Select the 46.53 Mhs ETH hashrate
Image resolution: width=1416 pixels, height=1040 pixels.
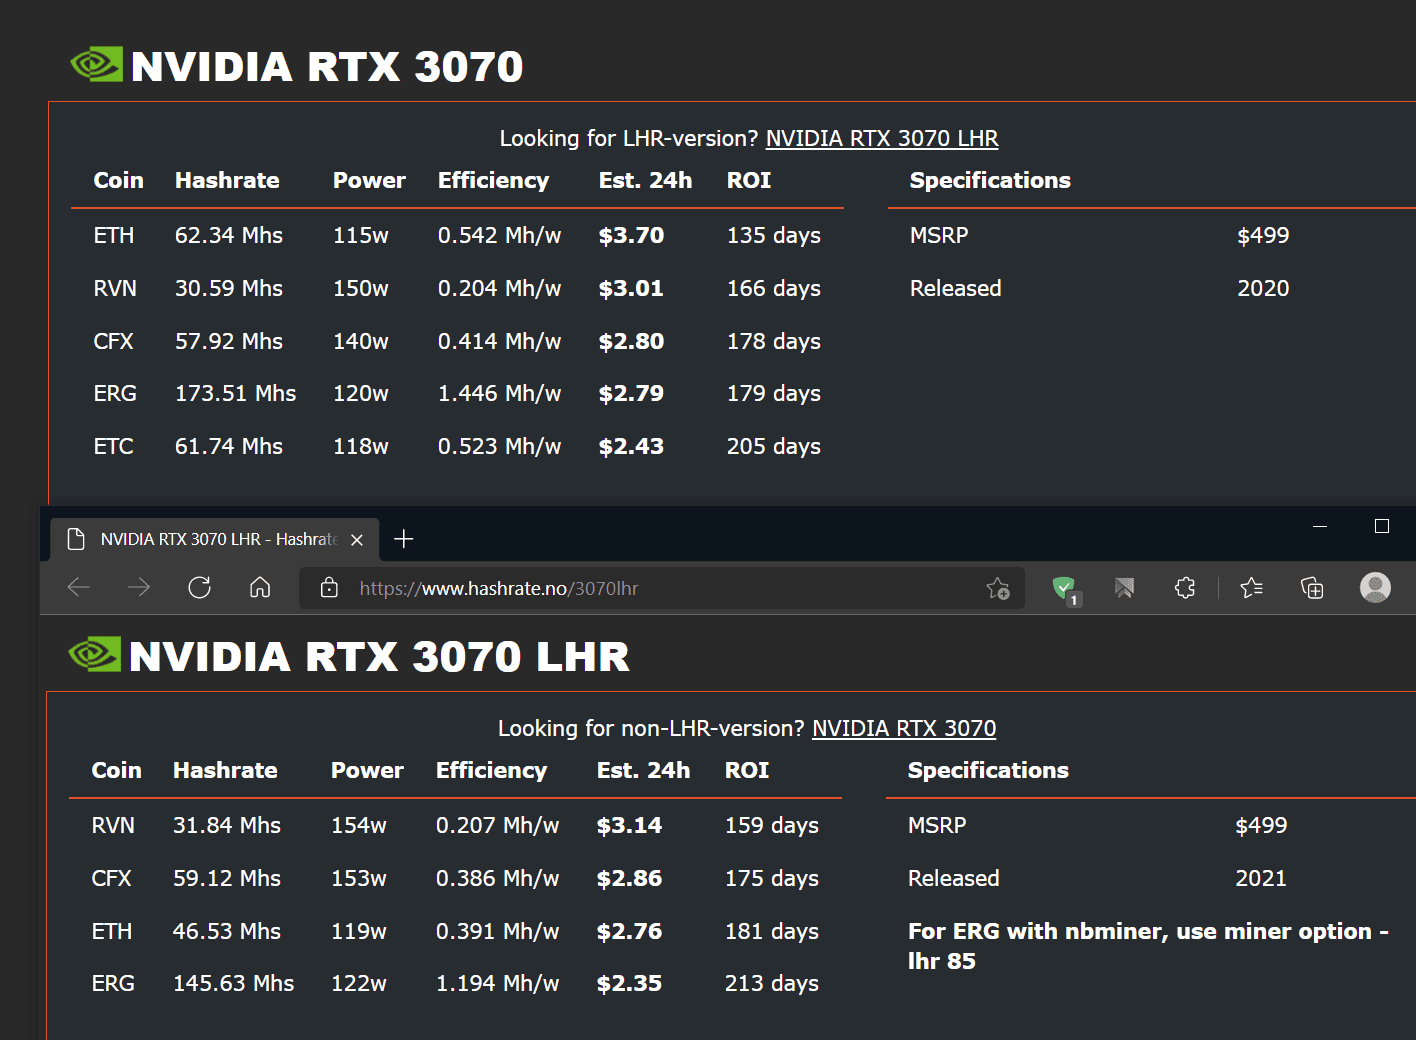click(227, 931)
